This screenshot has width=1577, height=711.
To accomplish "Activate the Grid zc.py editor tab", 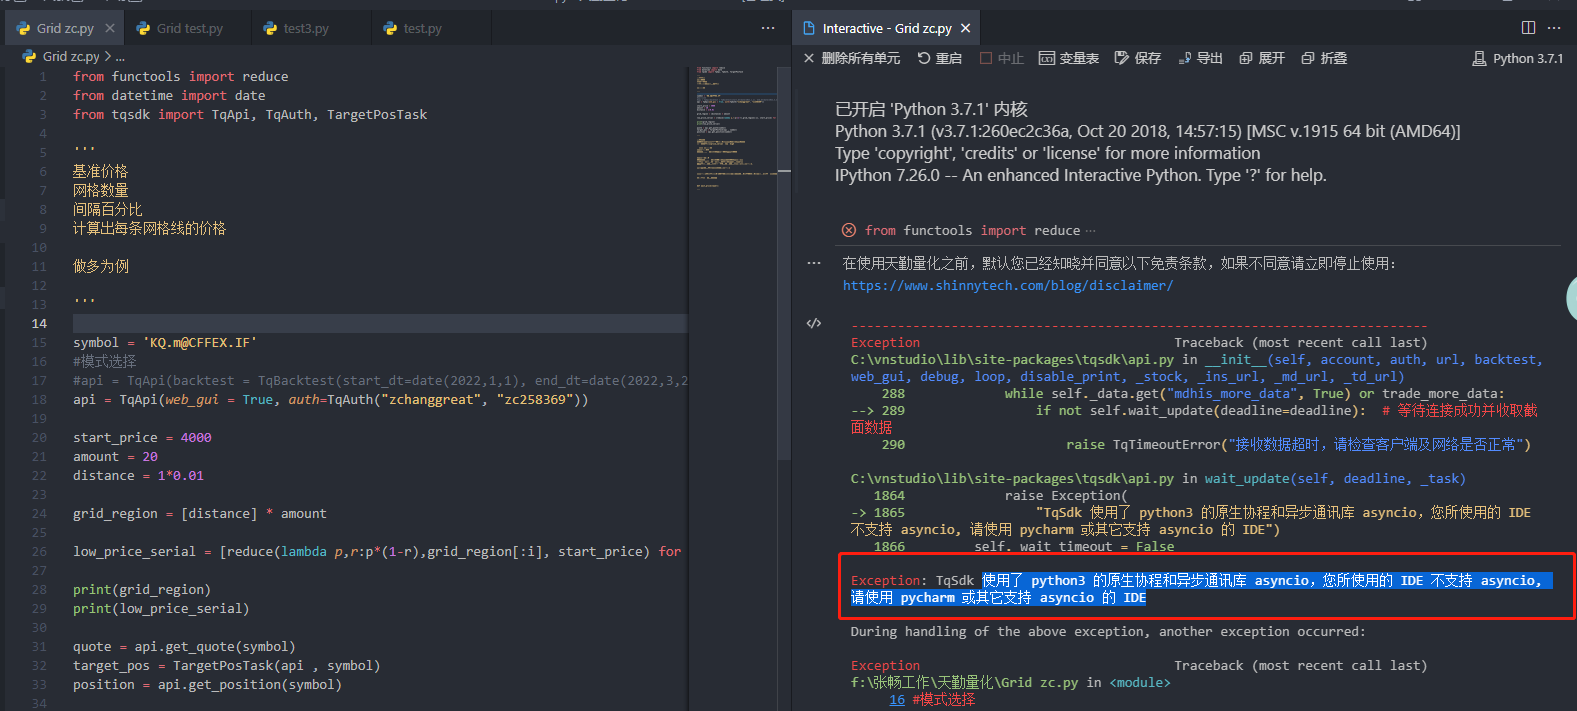I will (x=65, y=28).
